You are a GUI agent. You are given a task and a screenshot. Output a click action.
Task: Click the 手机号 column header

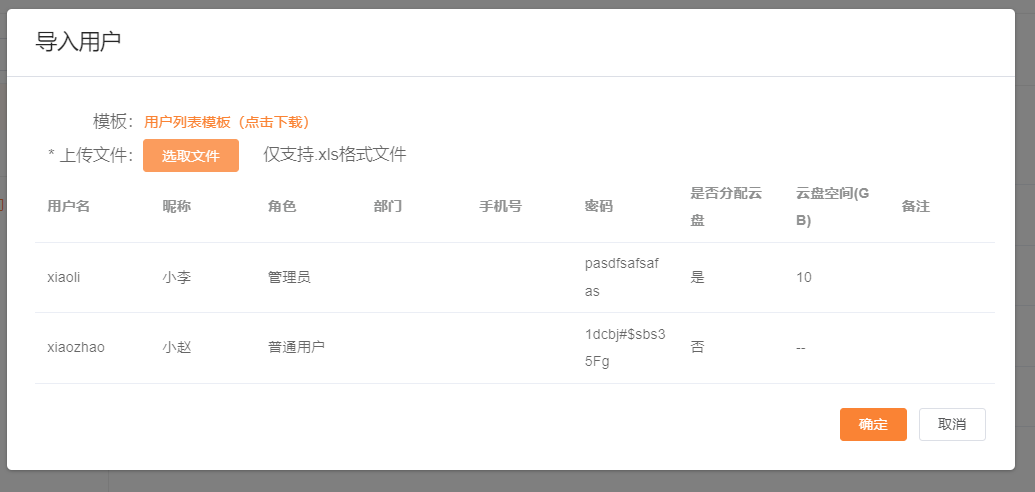coord(500,207)
